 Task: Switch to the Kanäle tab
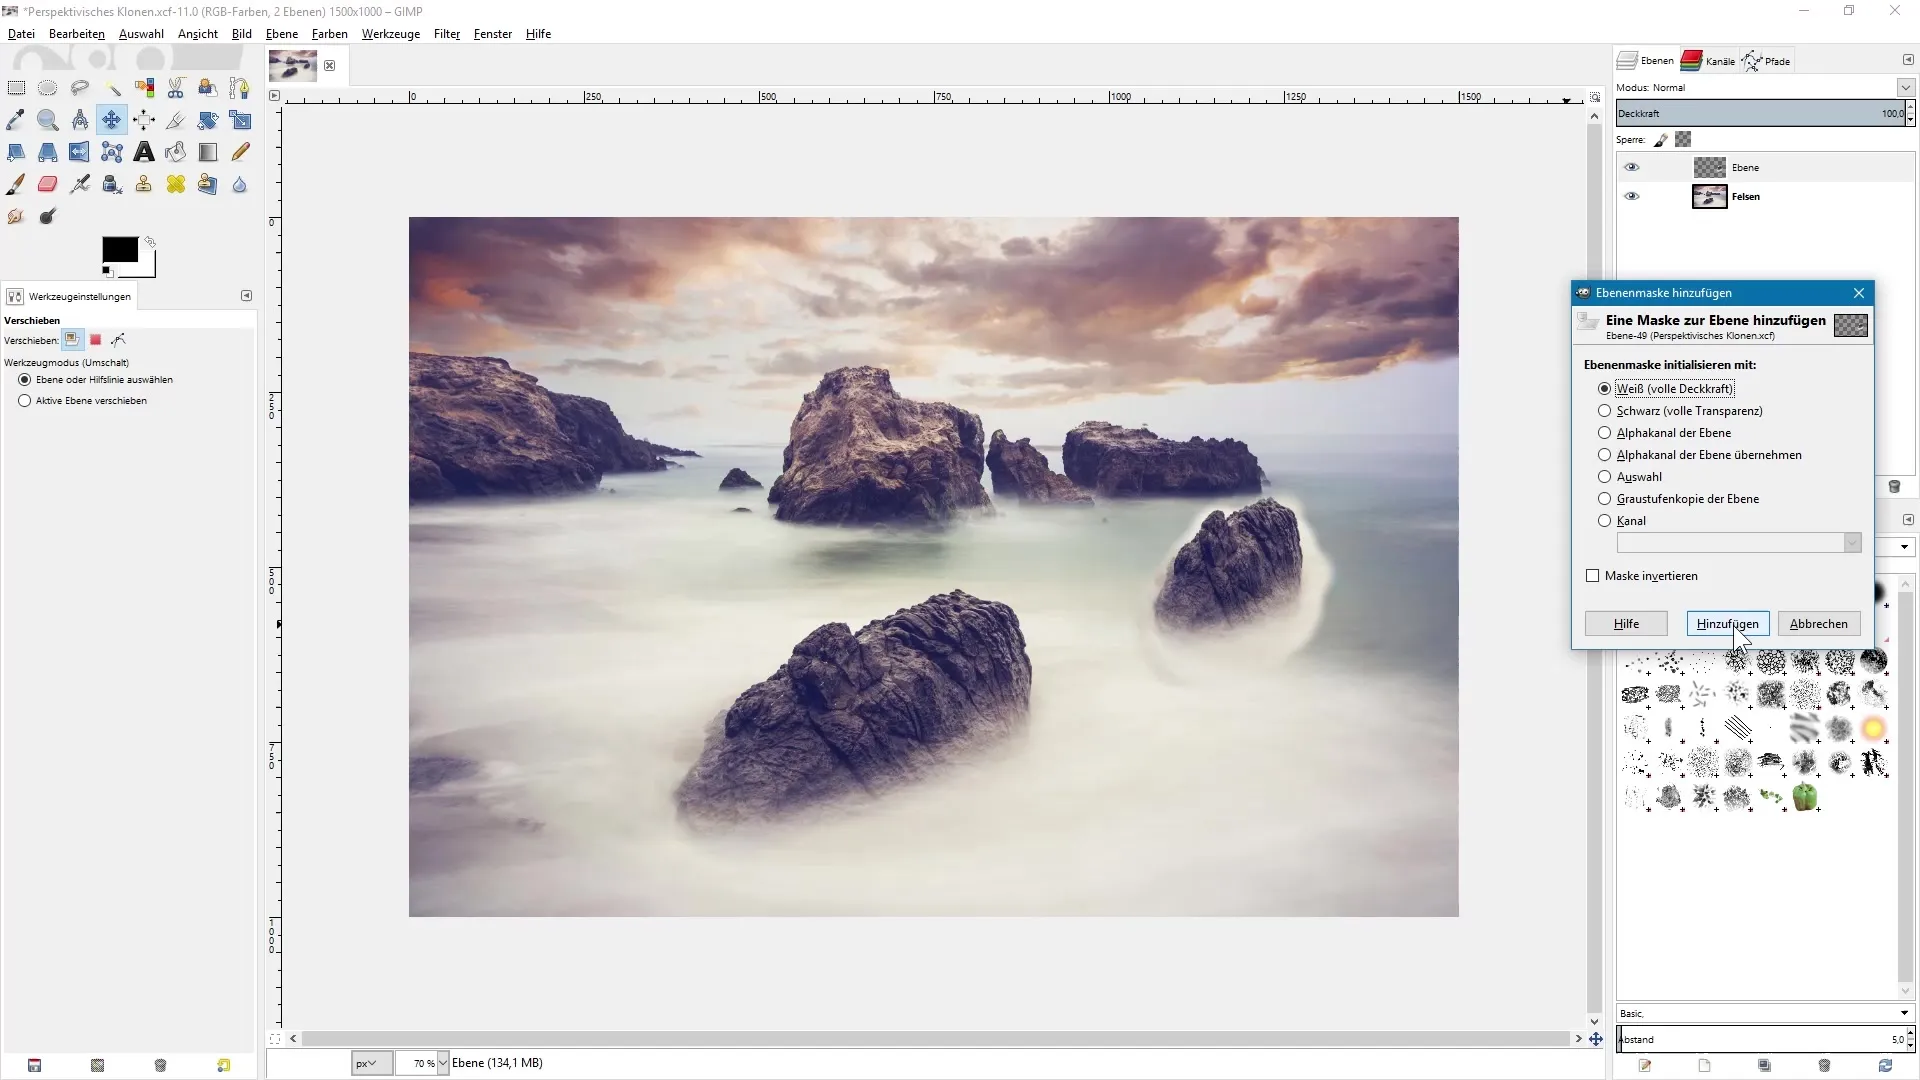coord(1708,61)
